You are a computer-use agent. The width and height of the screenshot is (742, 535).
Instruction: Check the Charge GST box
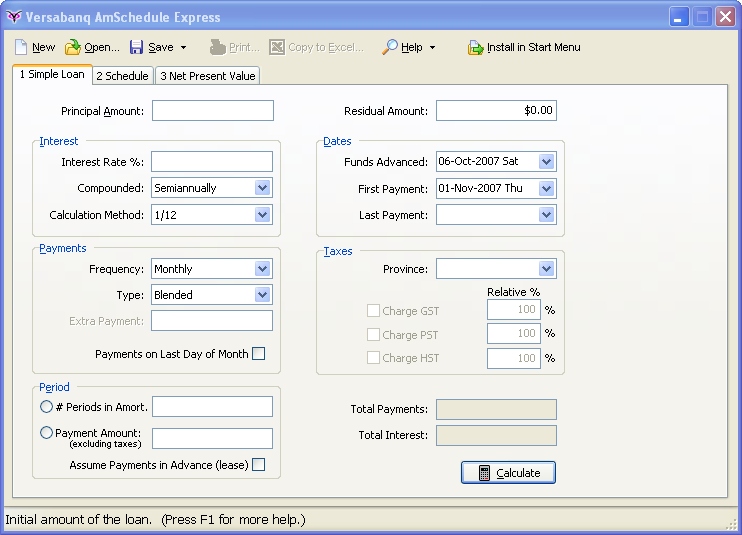(x=373, y=311)
